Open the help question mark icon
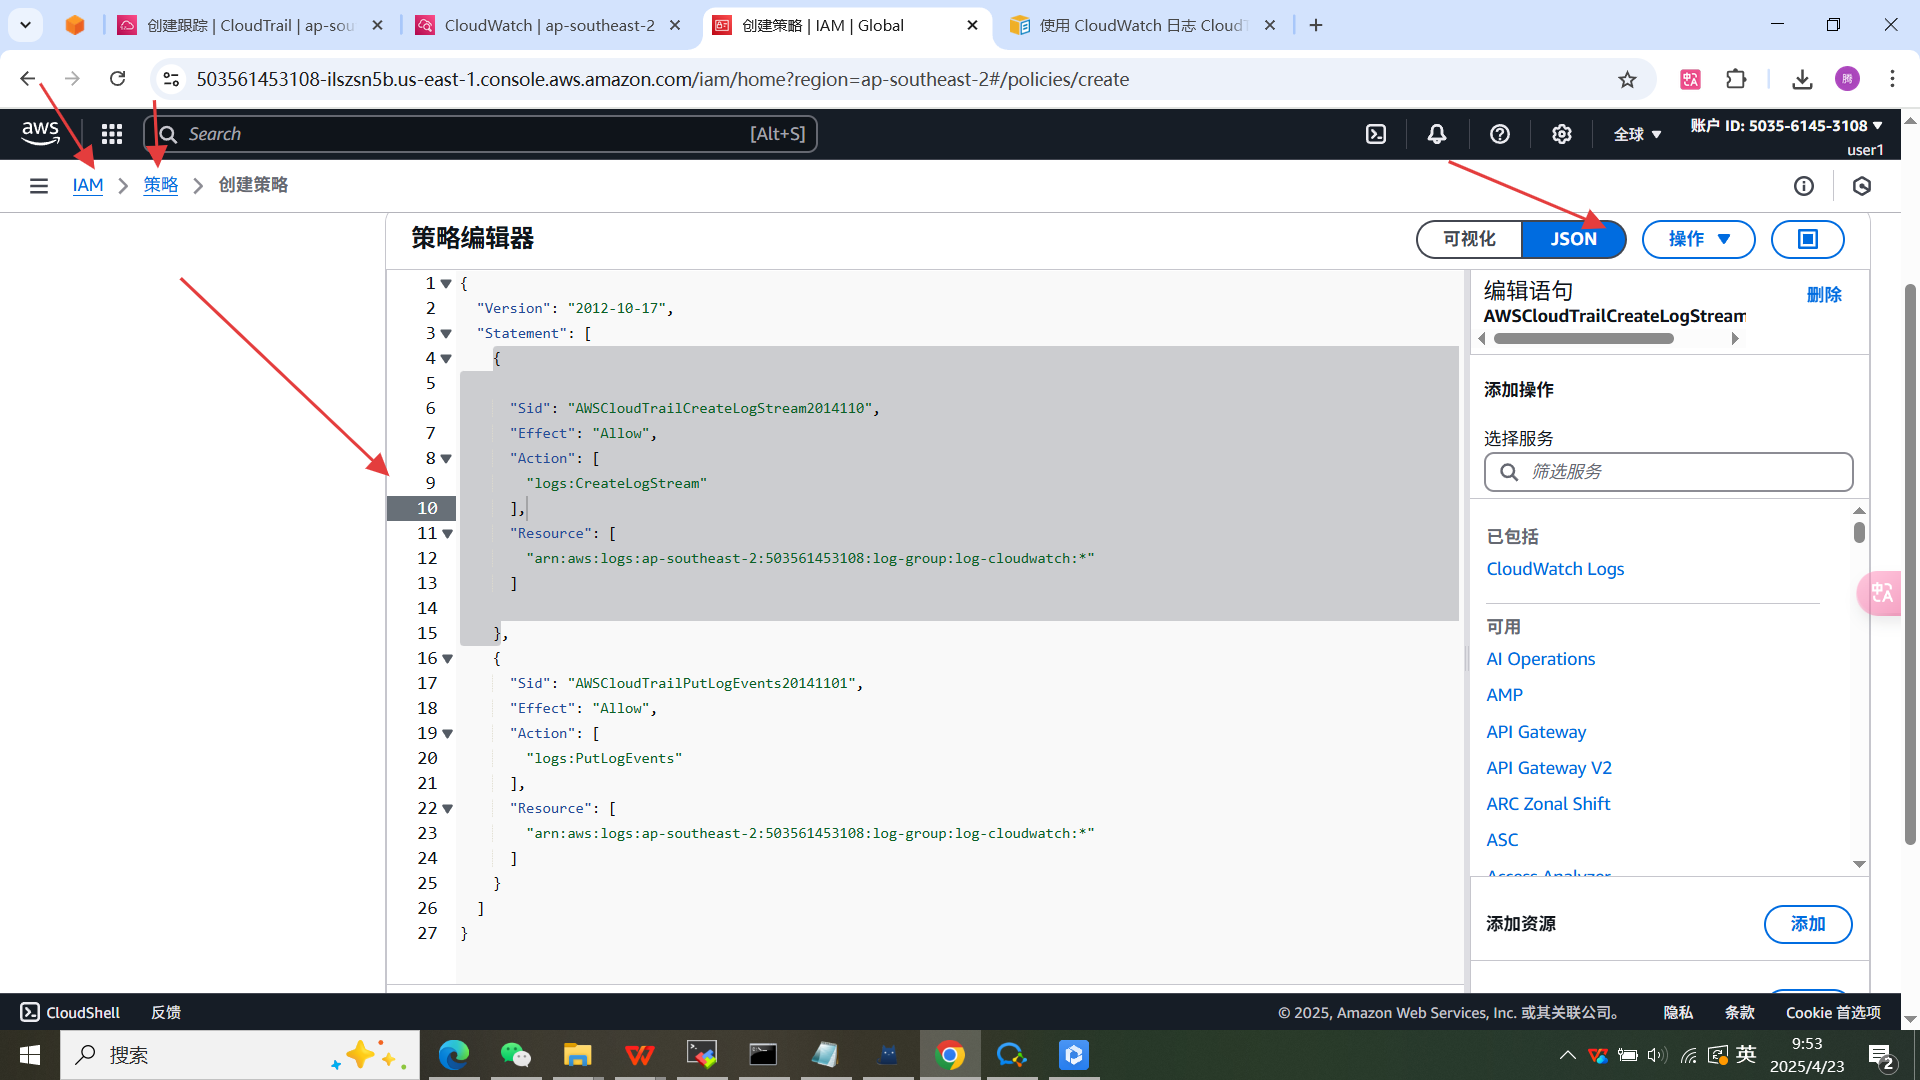 [x=1499, y=134]
